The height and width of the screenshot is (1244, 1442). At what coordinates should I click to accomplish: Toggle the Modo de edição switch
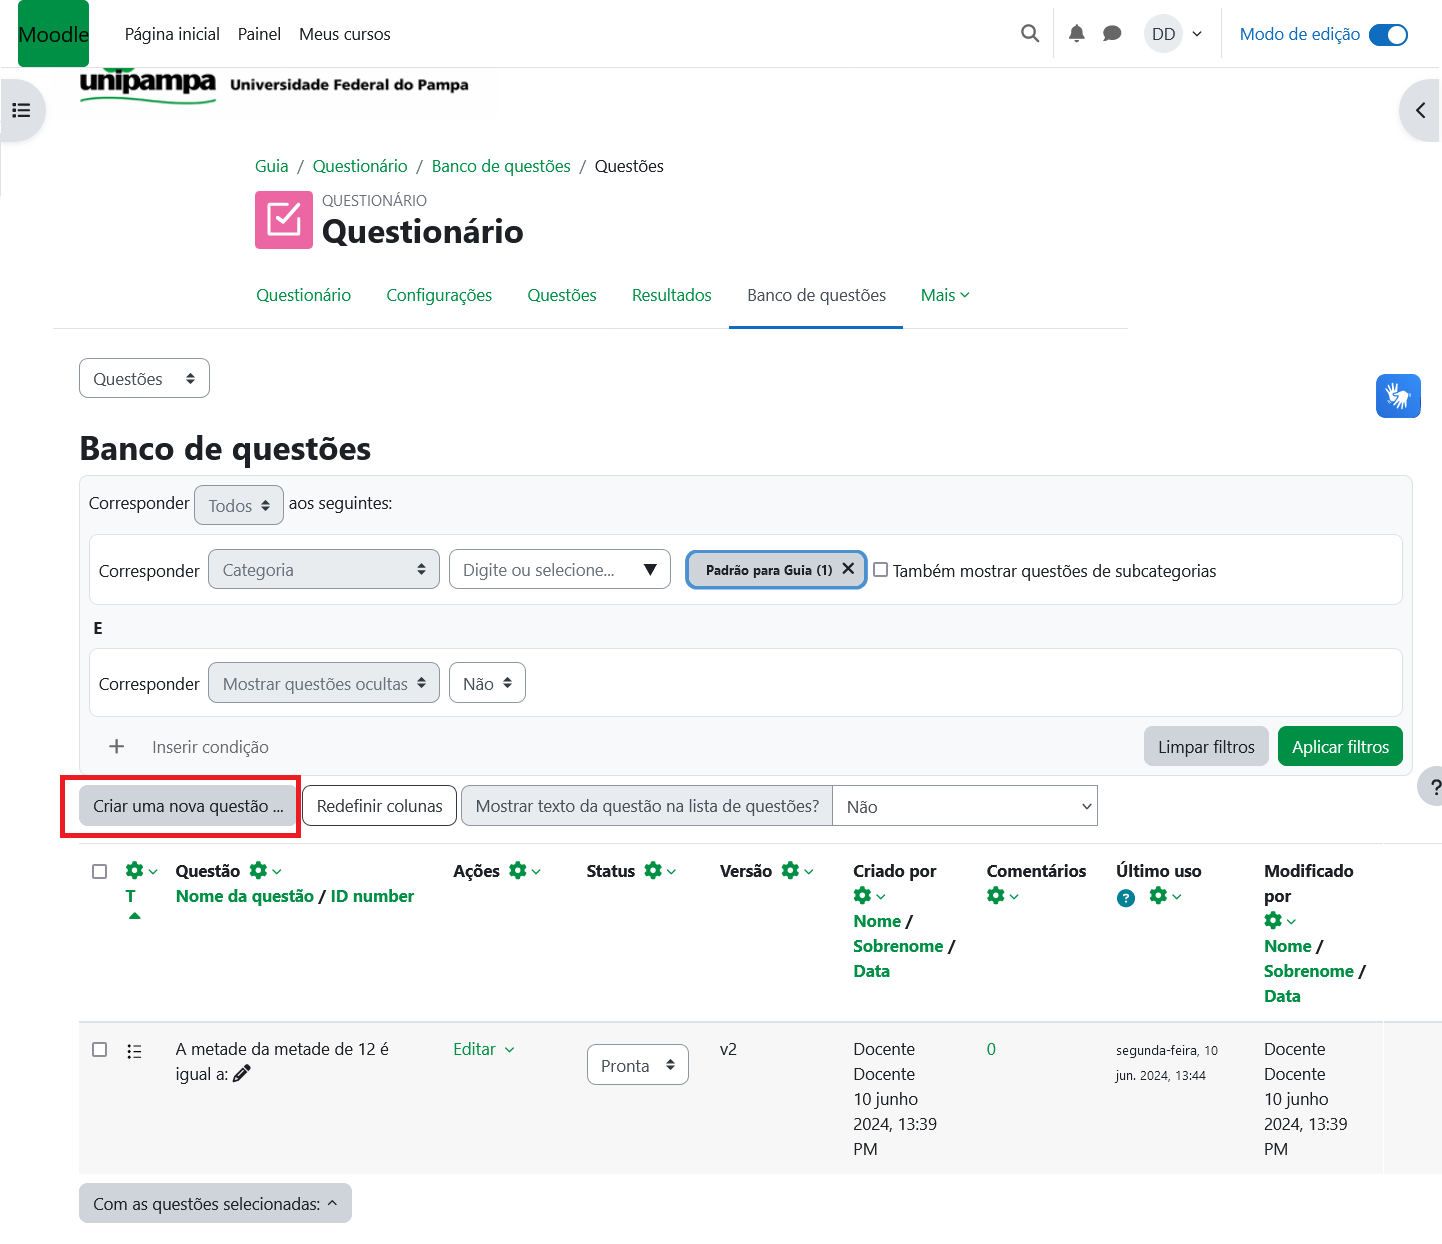tap(1388, 35)
